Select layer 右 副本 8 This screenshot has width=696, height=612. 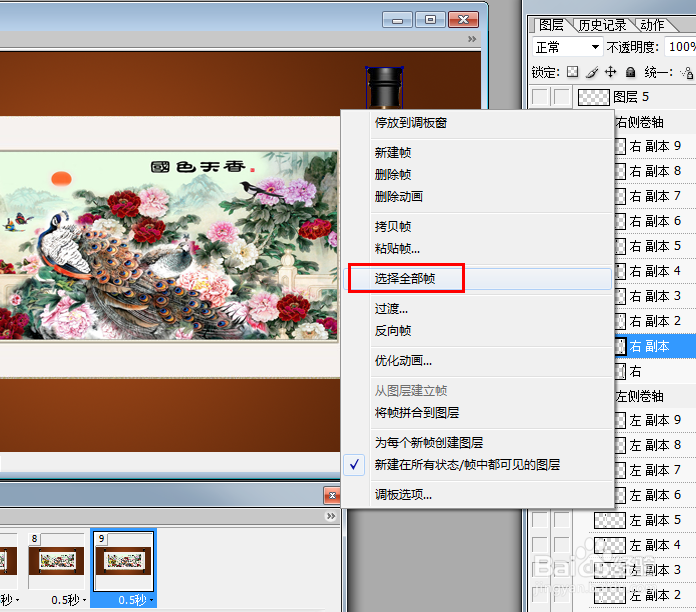click(655, 171)
